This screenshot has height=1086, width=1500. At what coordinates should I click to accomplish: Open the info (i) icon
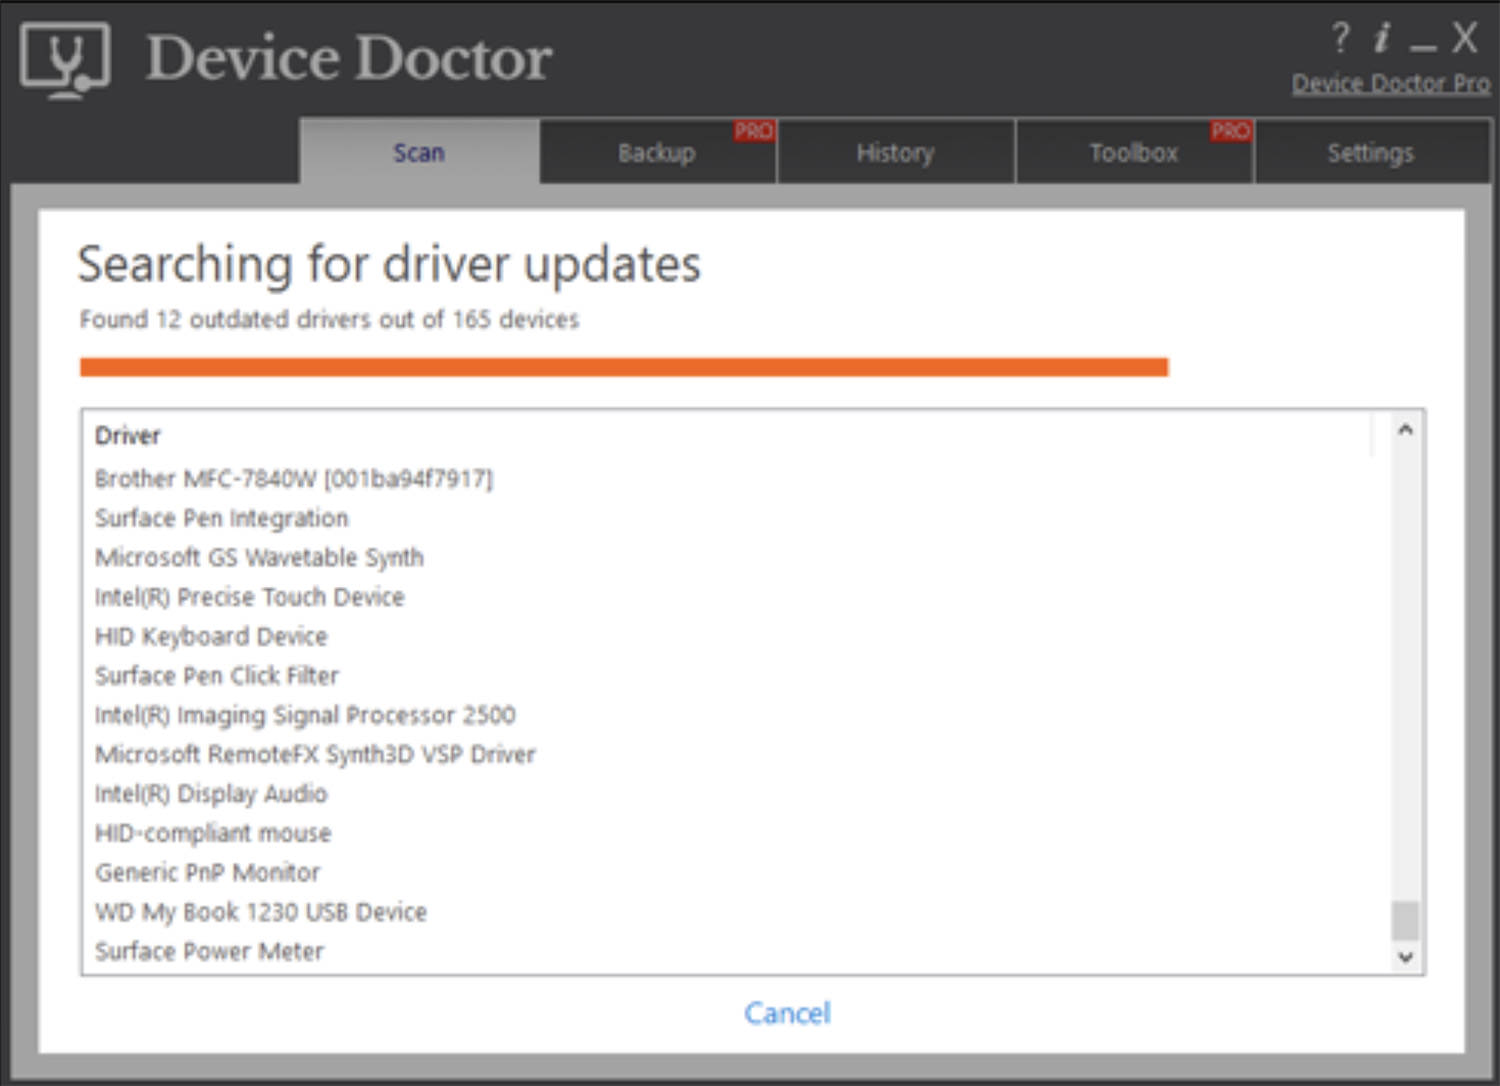1383,38
